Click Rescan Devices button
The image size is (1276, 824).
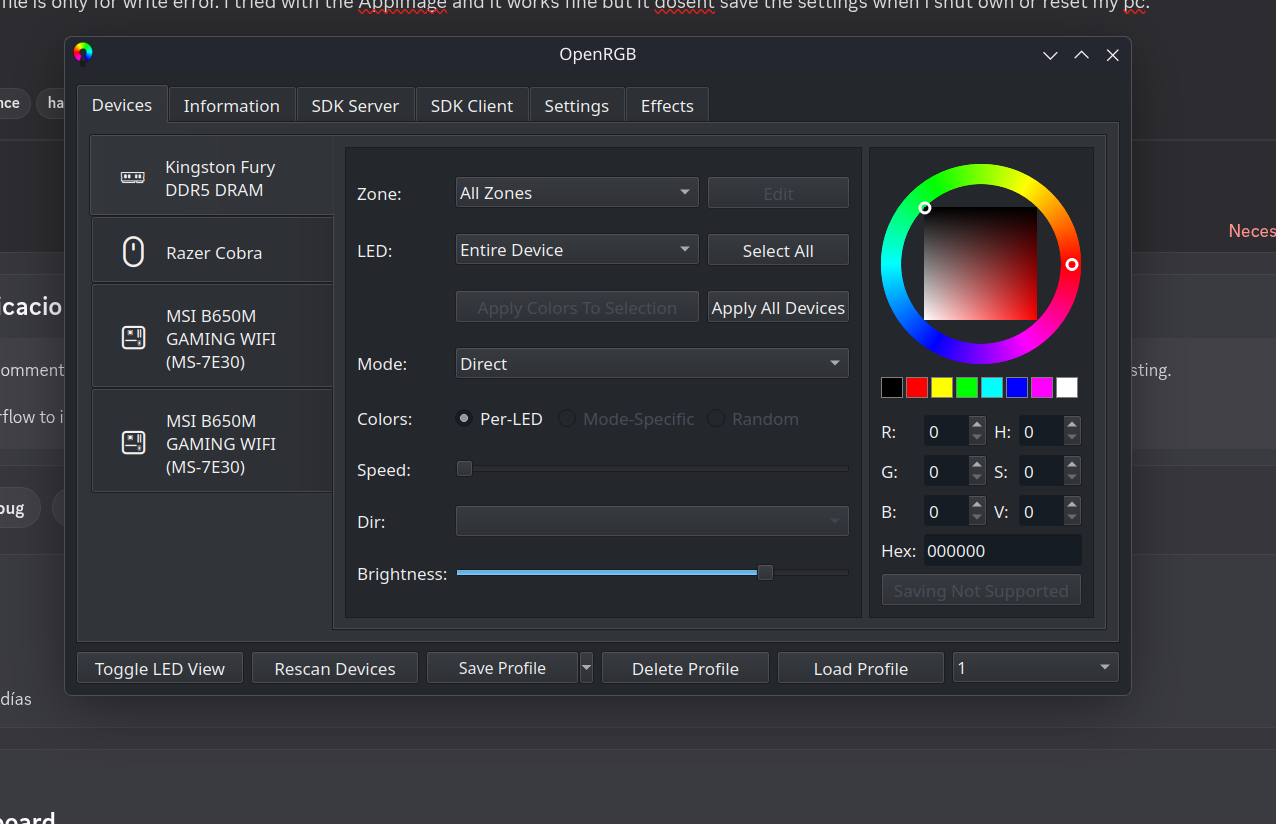pos(335,669)
